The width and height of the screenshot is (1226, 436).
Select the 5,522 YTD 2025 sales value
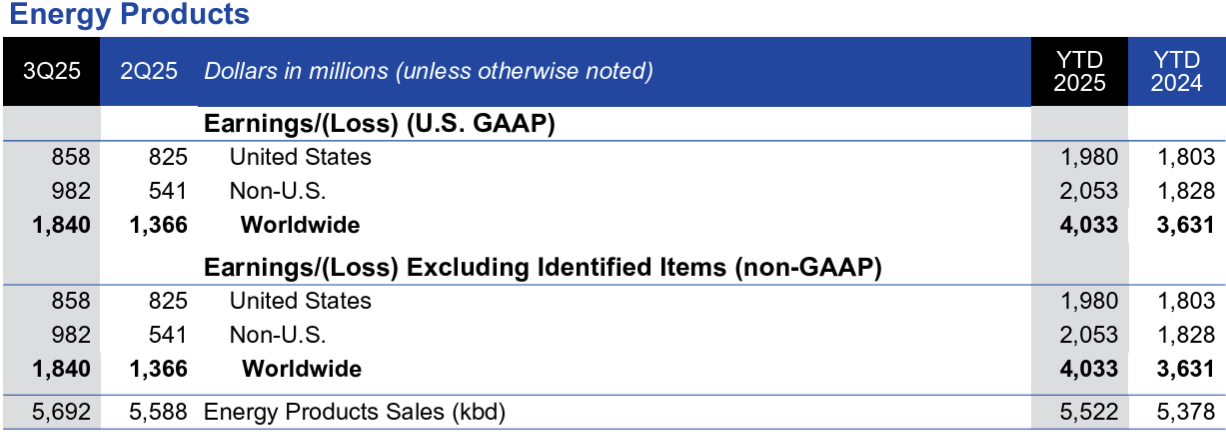tap(1090, 412)
